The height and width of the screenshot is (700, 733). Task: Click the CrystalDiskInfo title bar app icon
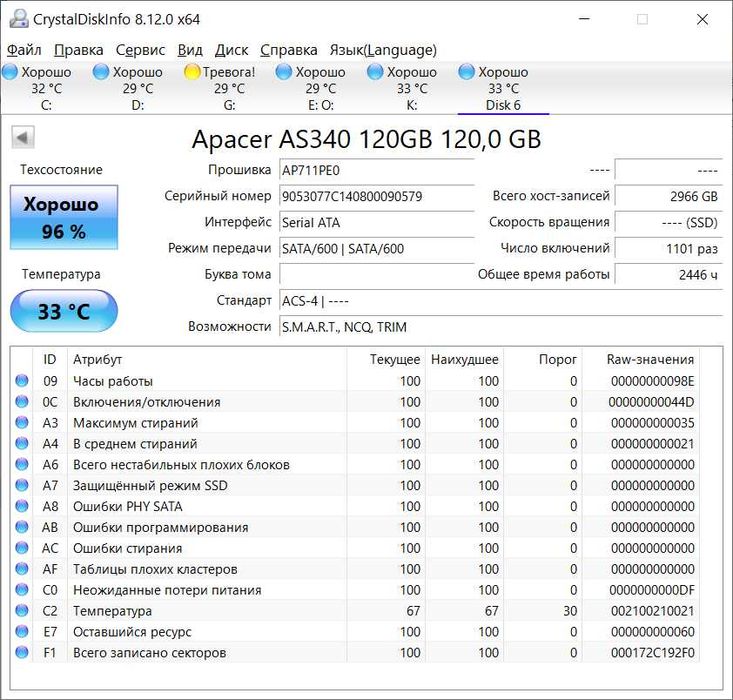(x=19, y=19)
